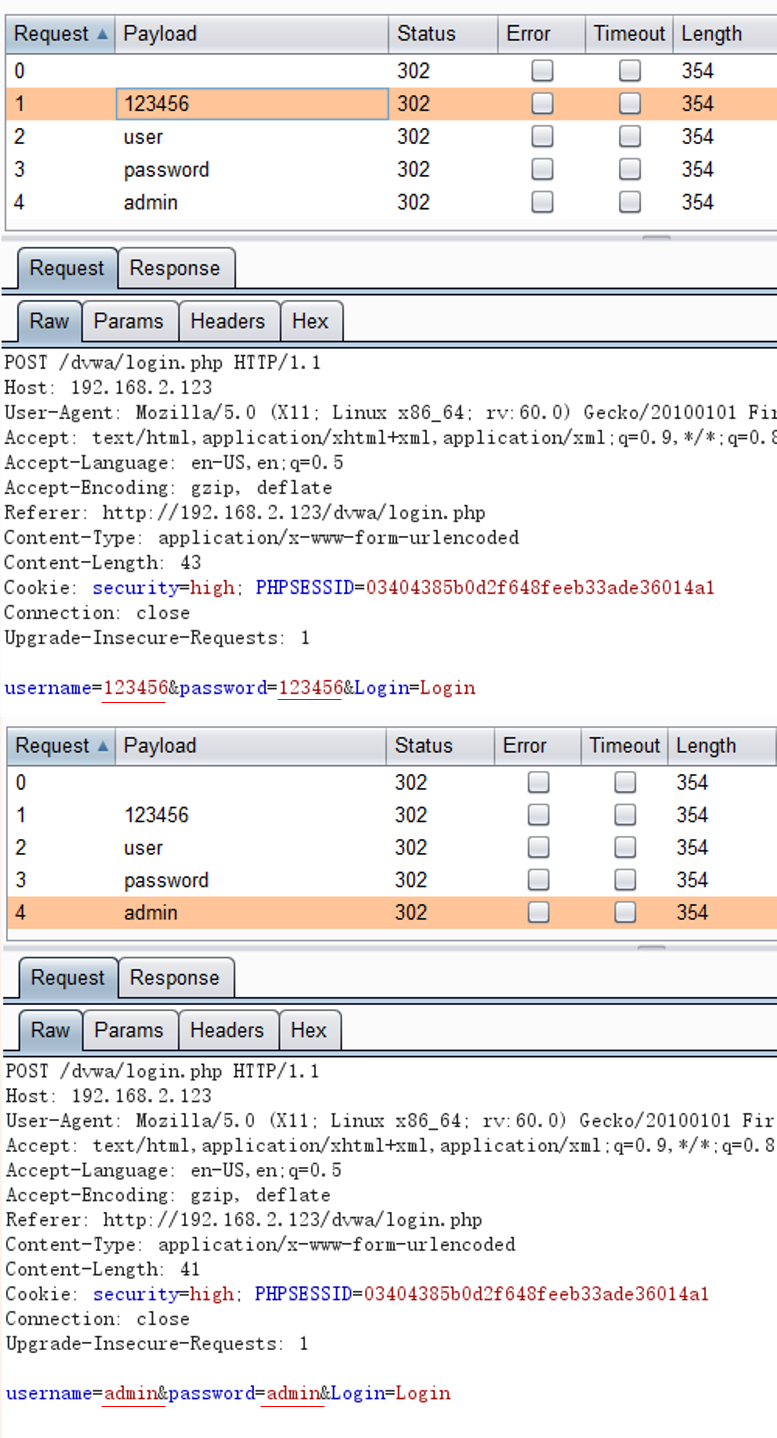Click the PHPSESSID cookie value in upper request
The width and height of the screenshot is (777, 1438).
coord(540,588)
